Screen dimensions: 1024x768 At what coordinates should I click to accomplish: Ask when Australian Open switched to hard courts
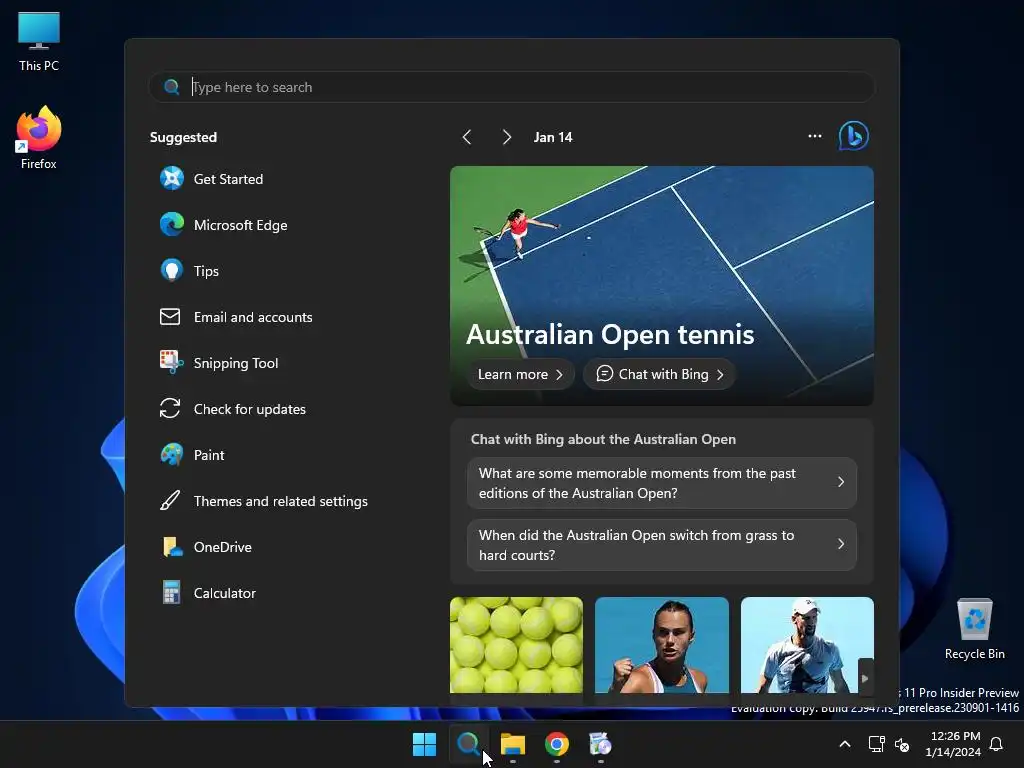tap(662, 545)
